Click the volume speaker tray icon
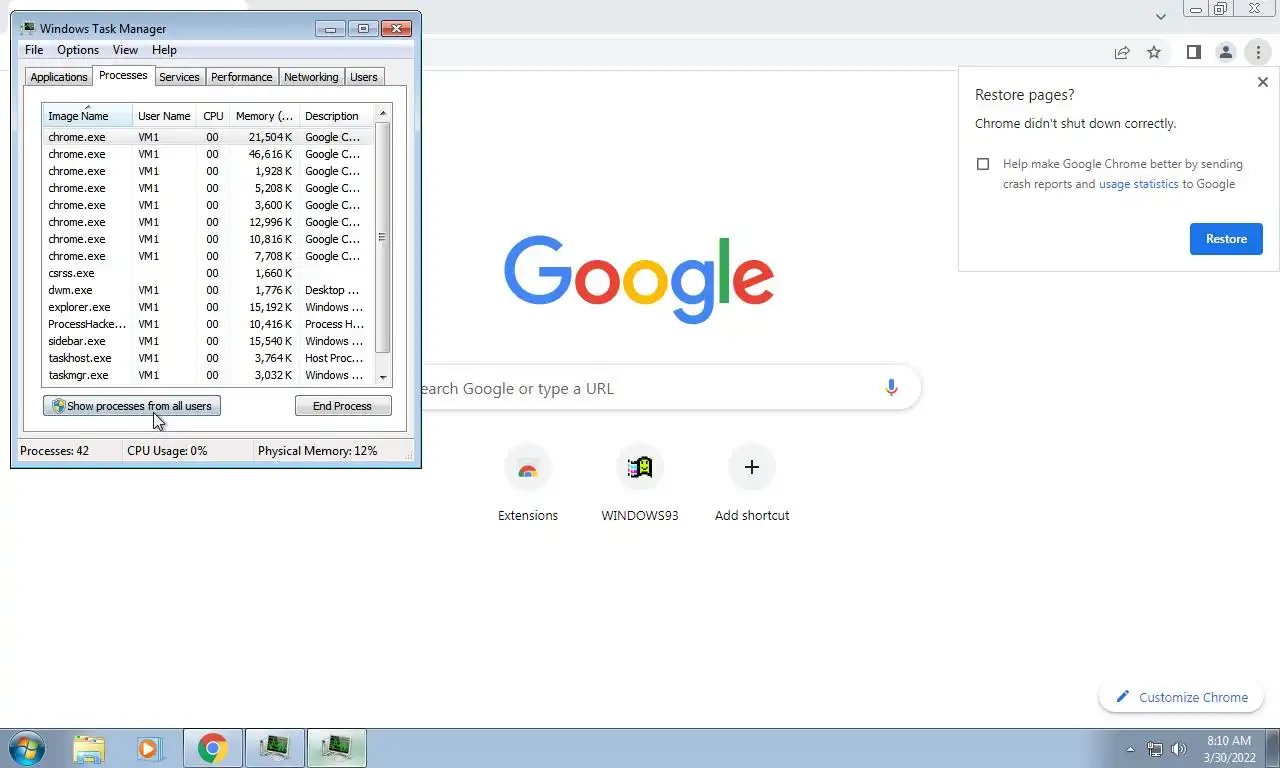Viewport: 1280px width, 768px height. (1179, 749)
